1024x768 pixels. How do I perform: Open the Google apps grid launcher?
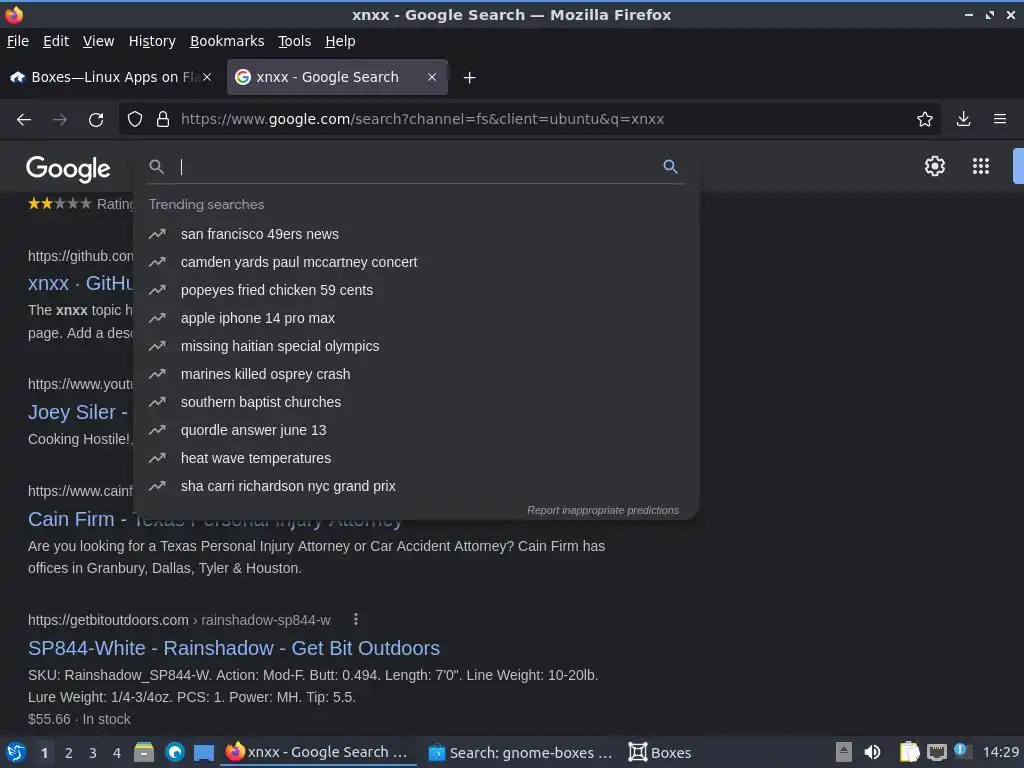point(981,166)
